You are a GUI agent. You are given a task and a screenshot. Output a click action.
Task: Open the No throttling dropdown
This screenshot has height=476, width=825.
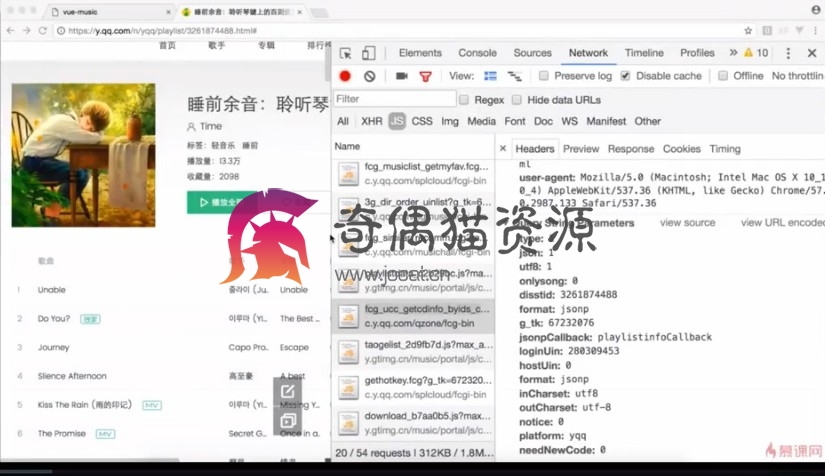pyautogui.click(x=797, y=76)
